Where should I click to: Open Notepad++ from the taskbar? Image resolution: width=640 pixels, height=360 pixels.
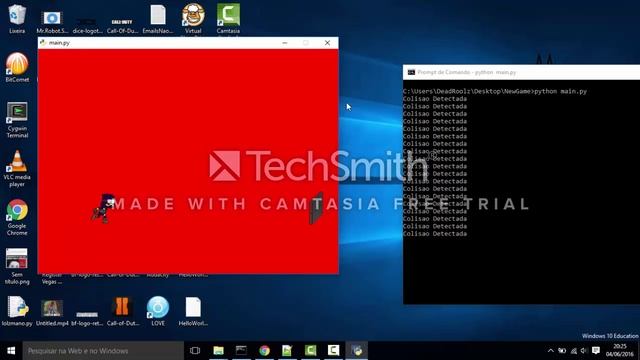point(287,351)
